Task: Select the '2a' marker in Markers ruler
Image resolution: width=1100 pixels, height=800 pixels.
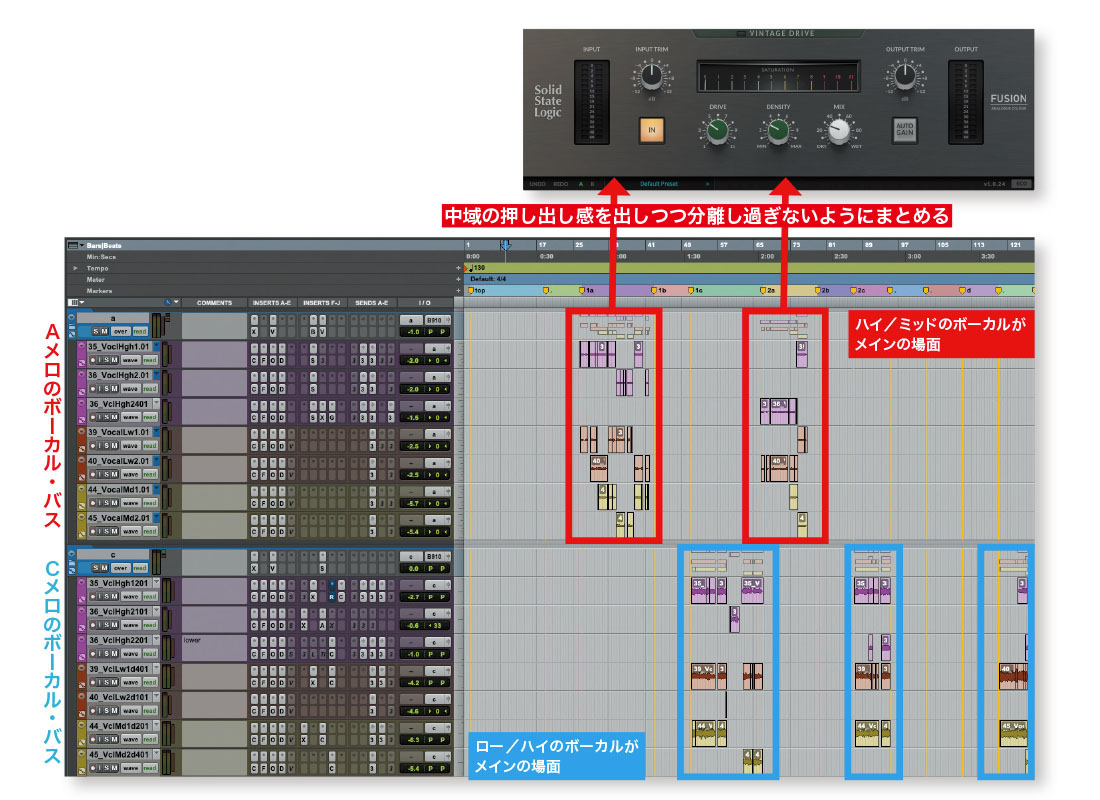Action: (767, 290)
